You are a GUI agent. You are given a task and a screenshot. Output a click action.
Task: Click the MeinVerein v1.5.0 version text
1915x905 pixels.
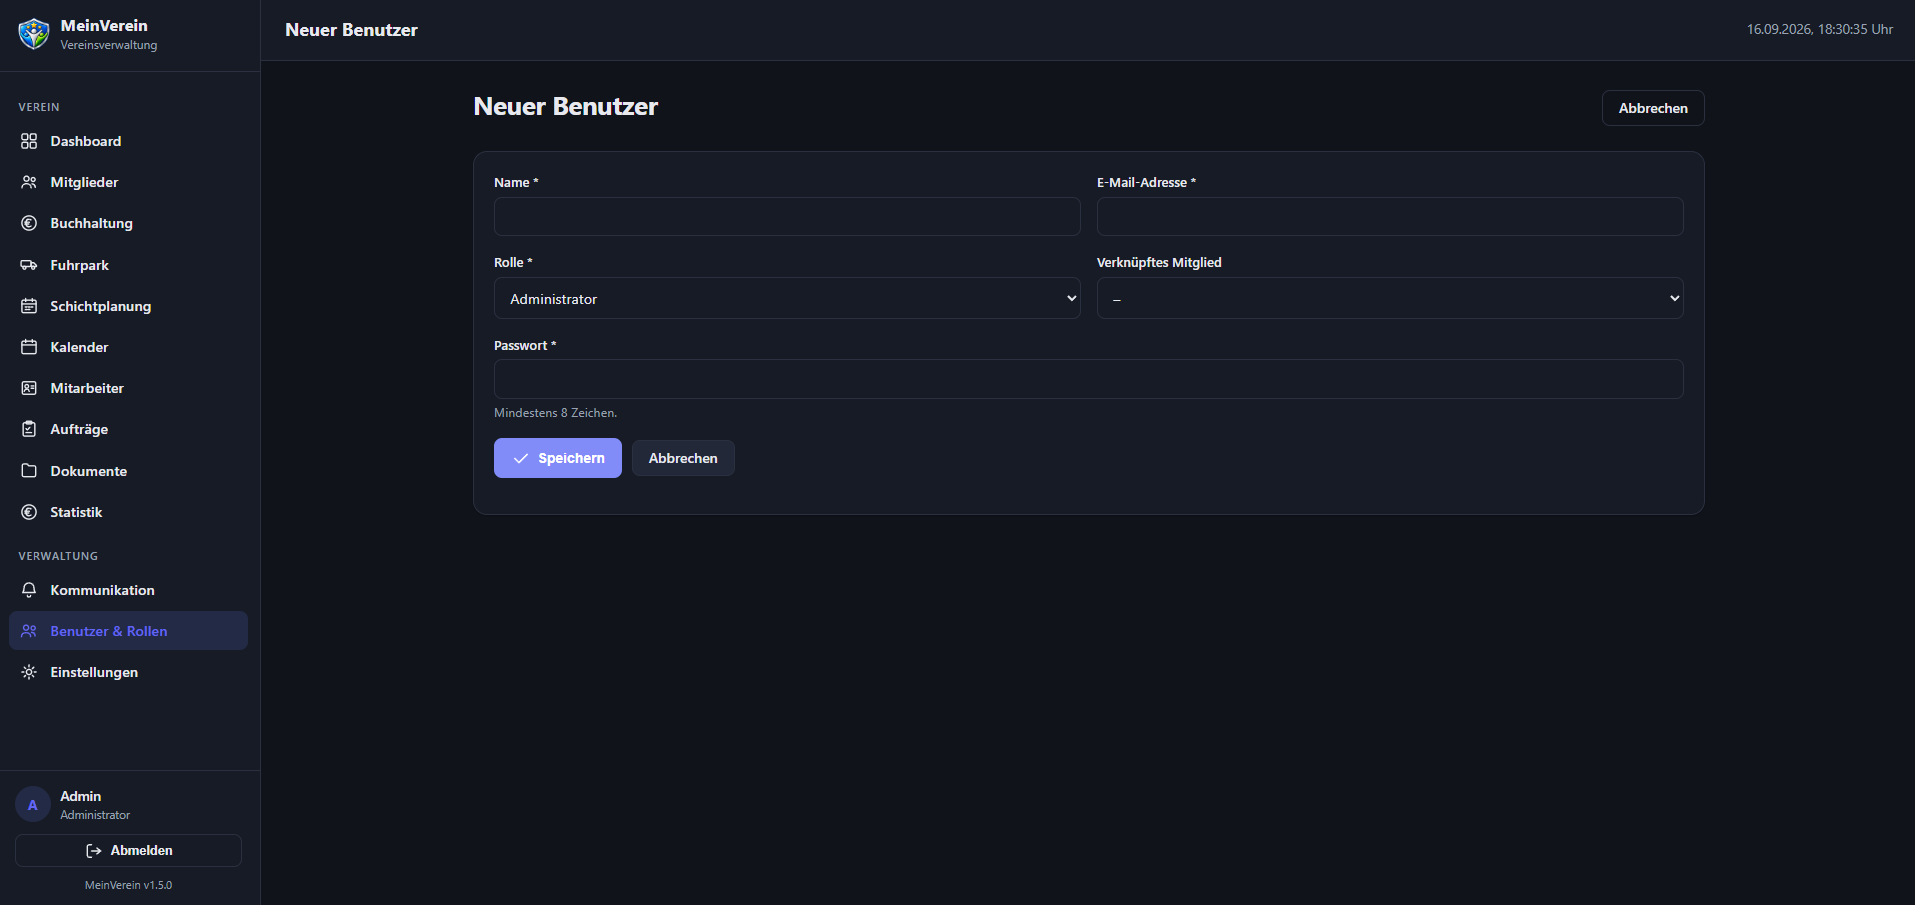[128, 885]
